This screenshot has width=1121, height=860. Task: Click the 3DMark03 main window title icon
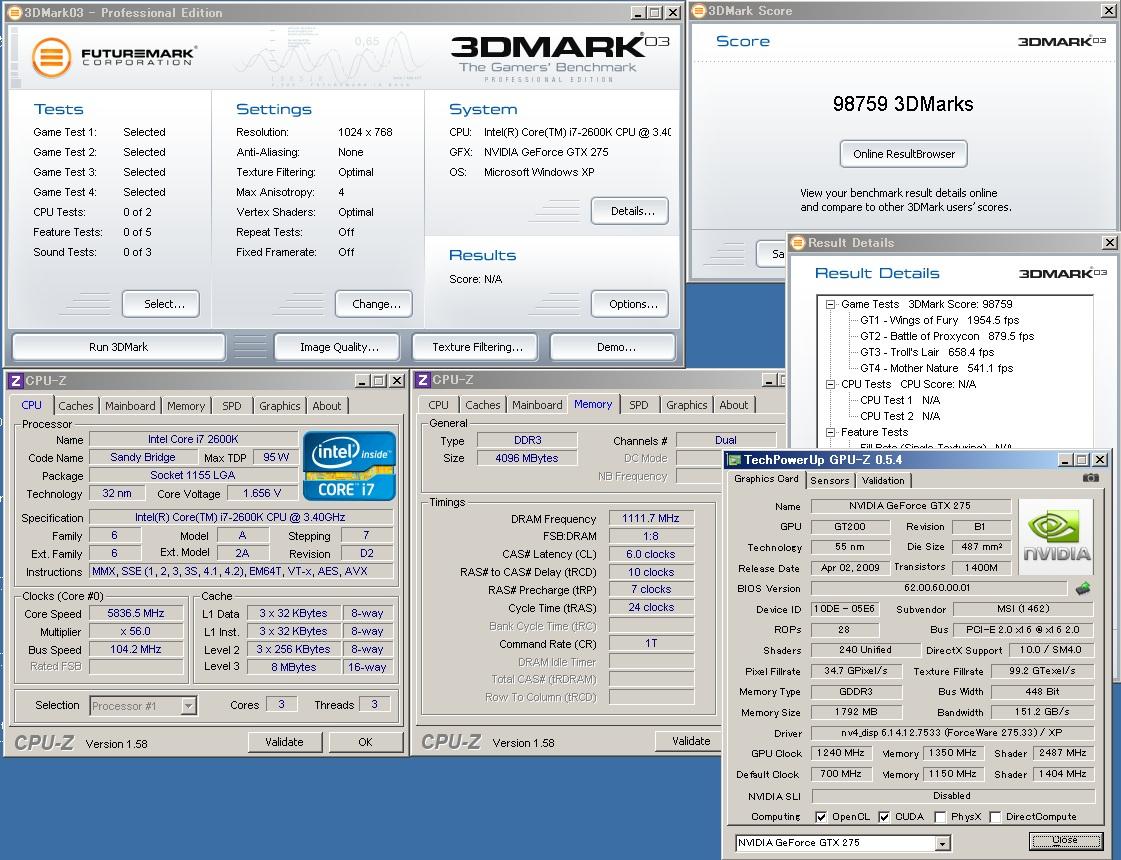(x=15, y=12)
